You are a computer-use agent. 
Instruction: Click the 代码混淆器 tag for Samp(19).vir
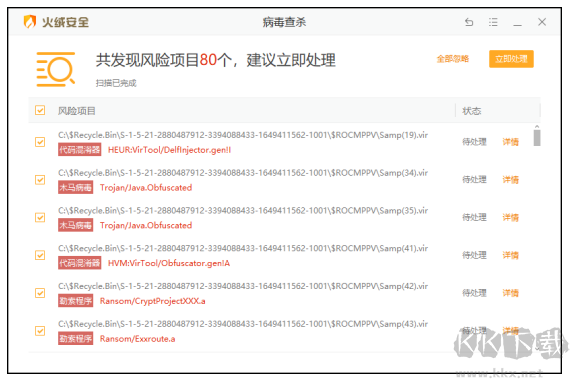point(79,150)
